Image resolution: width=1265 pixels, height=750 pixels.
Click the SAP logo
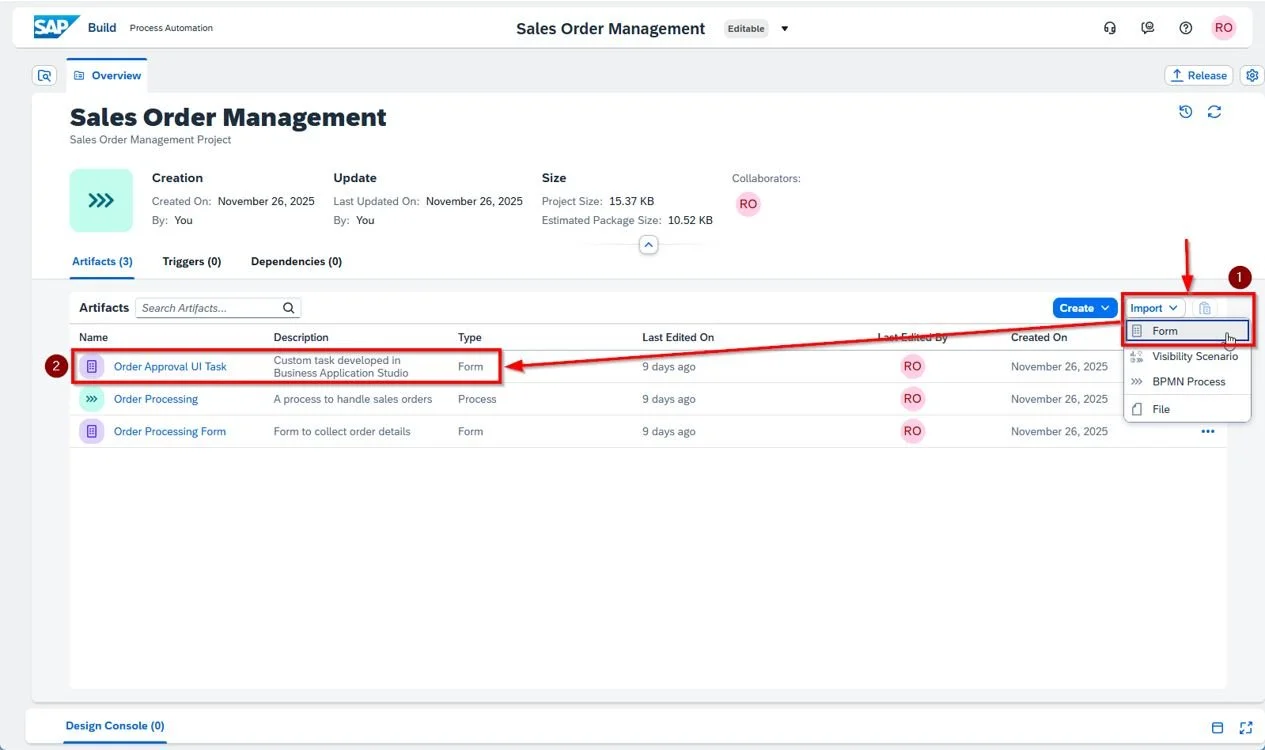tap(56, 27)
